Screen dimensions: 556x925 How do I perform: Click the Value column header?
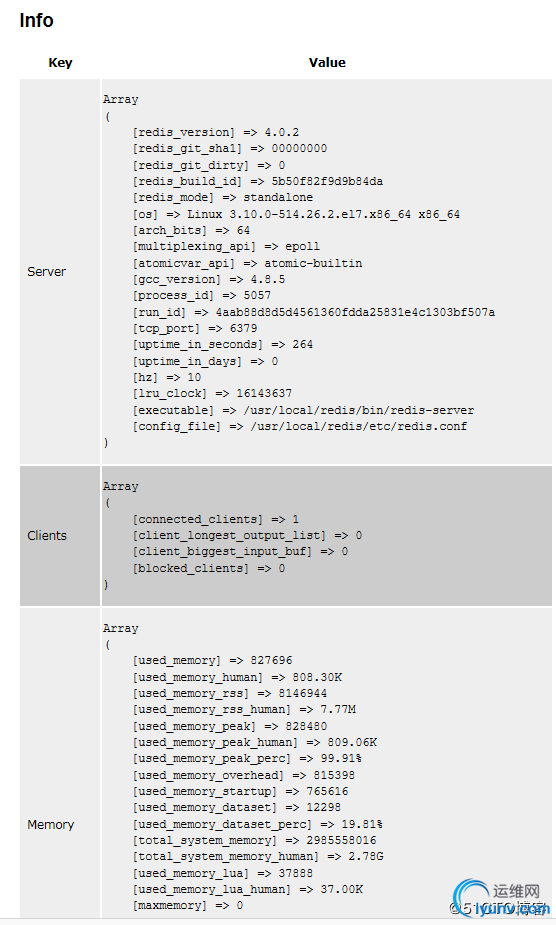tap(327, 63)
